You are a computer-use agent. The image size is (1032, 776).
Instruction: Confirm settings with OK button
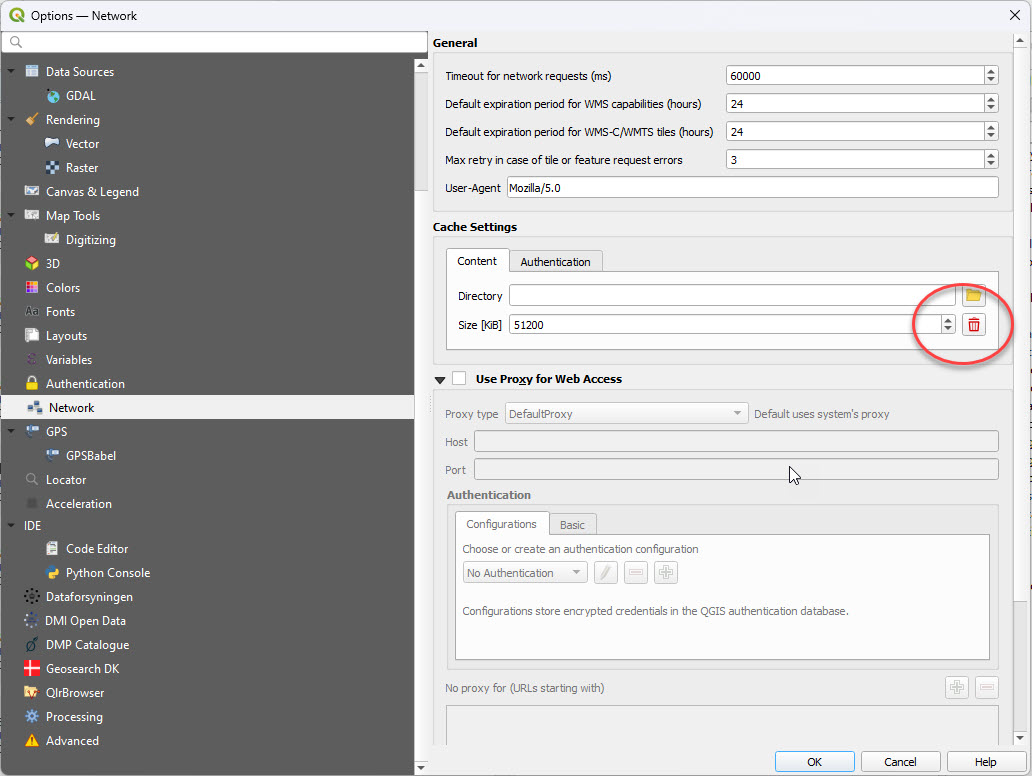coord(815,762)
